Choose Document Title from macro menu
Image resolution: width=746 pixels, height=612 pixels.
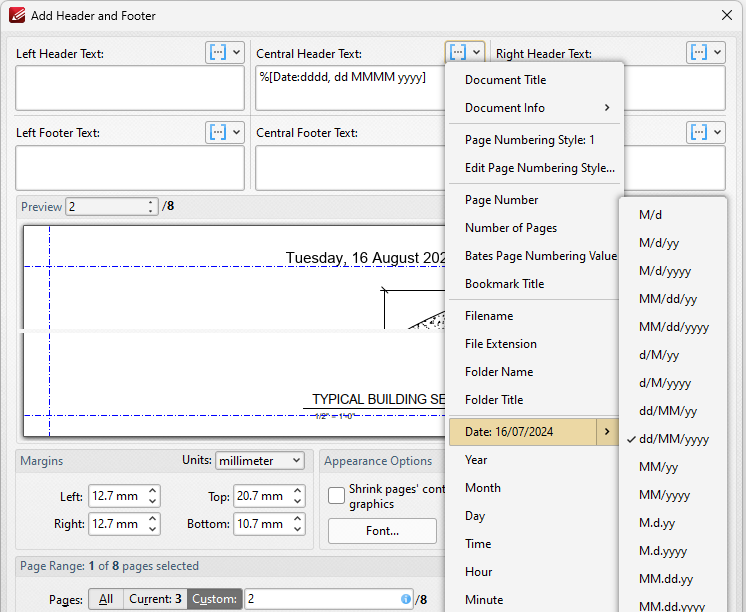pos(534,80)
